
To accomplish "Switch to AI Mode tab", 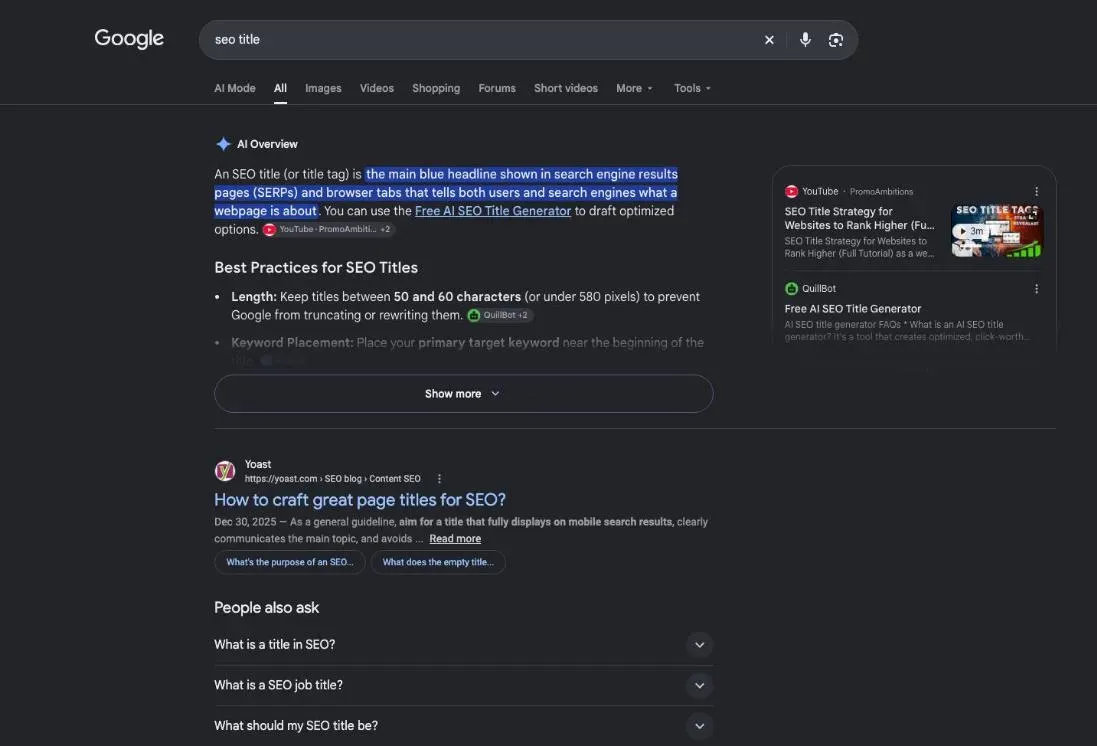I will click(x=234, y=88).
